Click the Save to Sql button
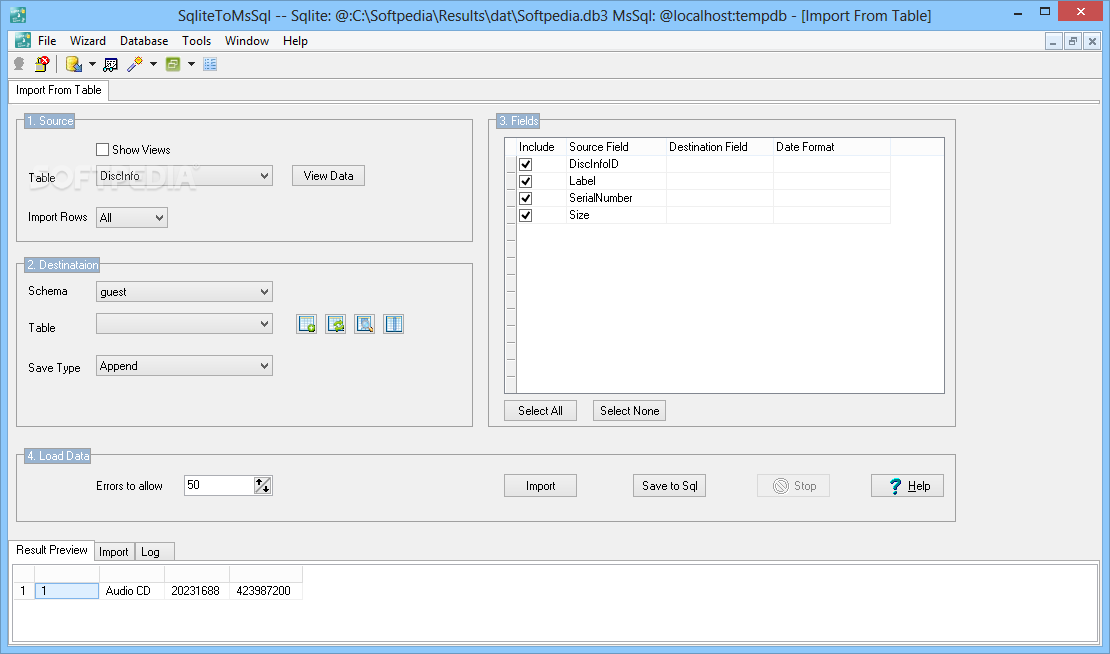The image size is (1110, 654). (670, 486)
